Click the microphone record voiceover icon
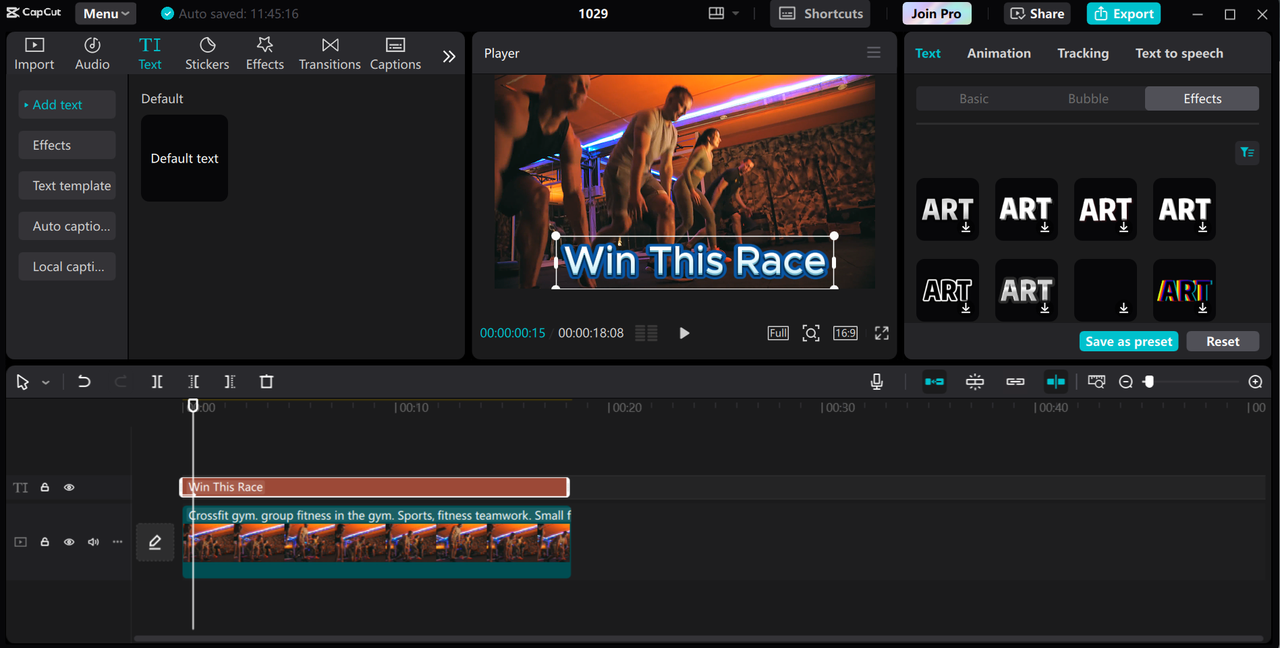Screen dimensions: 1280x648 (877, 382)
